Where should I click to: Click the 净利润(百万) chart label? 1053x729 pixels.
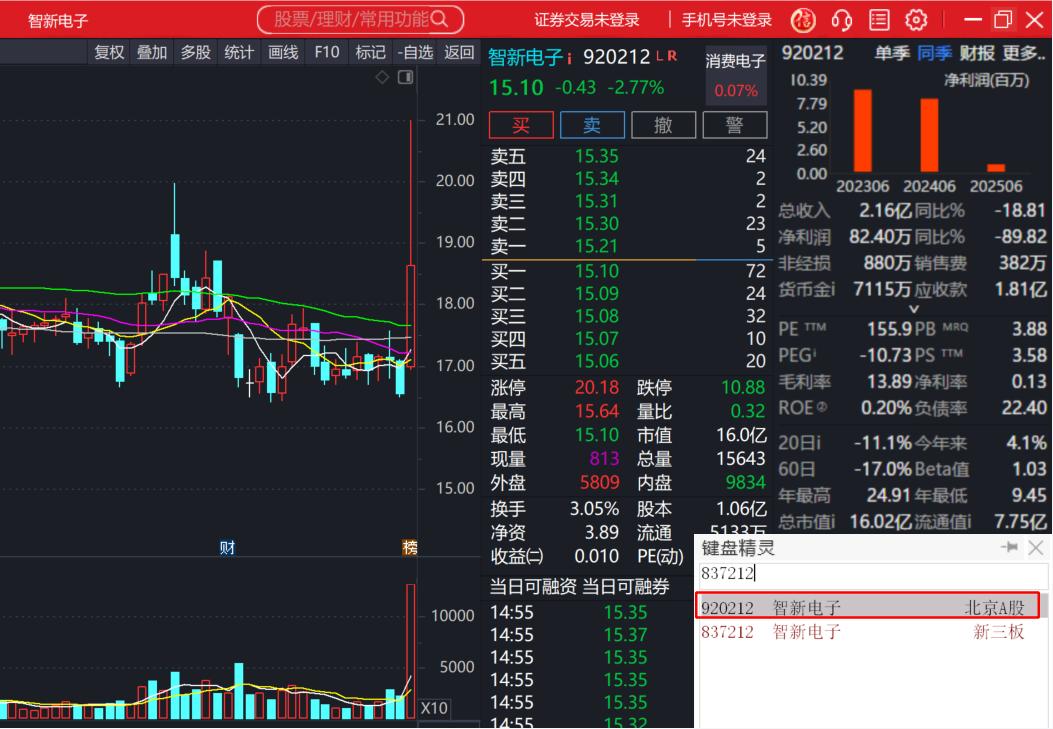[x=987, y=81]
